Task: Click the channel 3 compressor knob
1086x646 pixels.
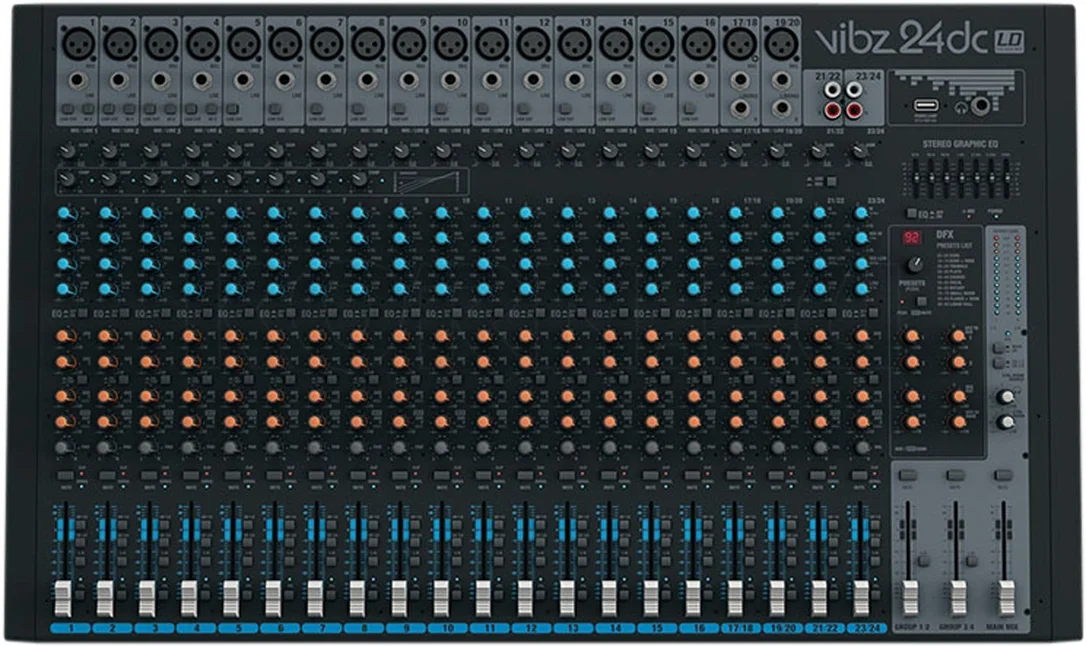Action: pos(150,179)
